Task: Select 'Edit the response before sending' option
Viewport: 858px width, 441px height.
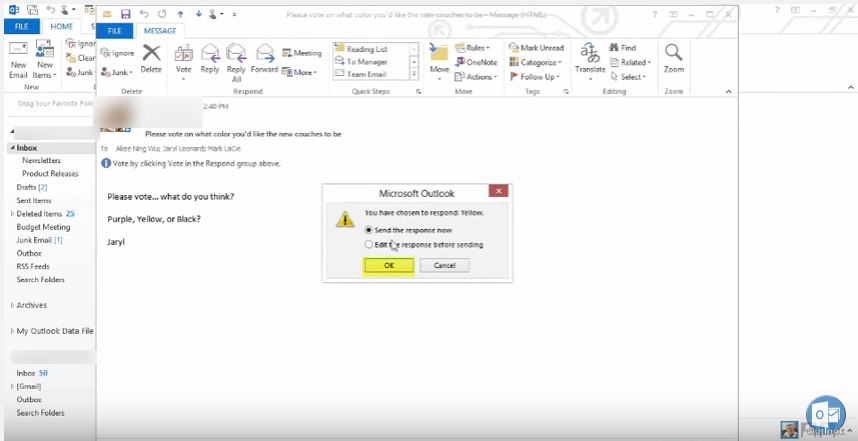Action: pos(424,245)
